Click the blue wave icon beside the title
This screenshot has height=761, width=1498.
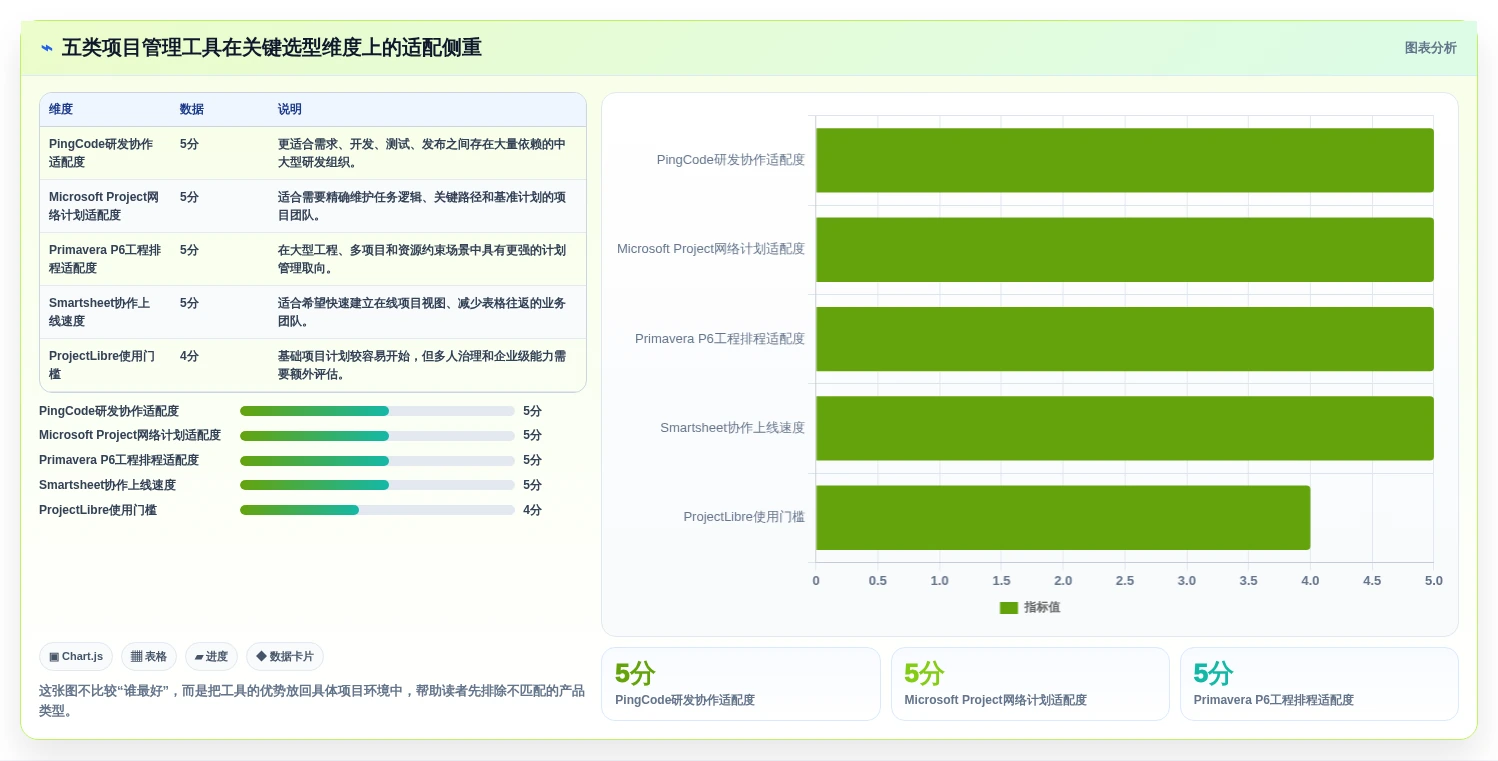coord(46,48)
